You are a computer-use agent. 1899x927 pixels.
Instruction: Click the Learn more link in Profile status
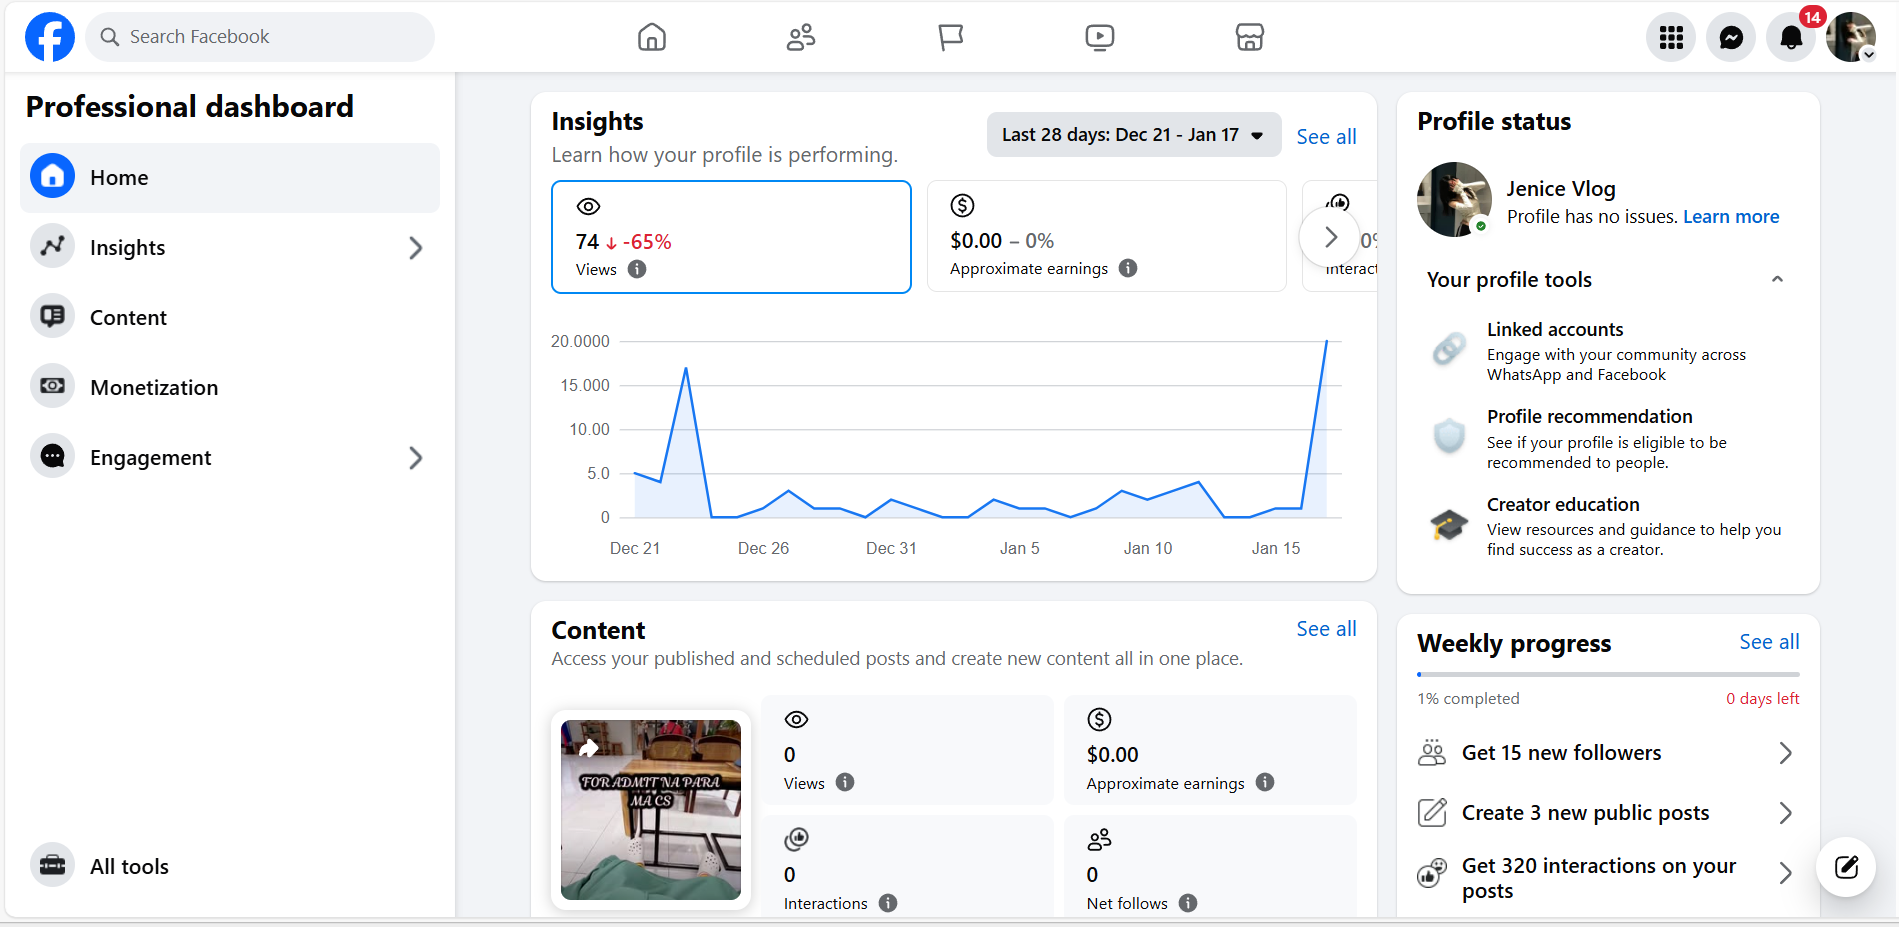[1731, 217]
